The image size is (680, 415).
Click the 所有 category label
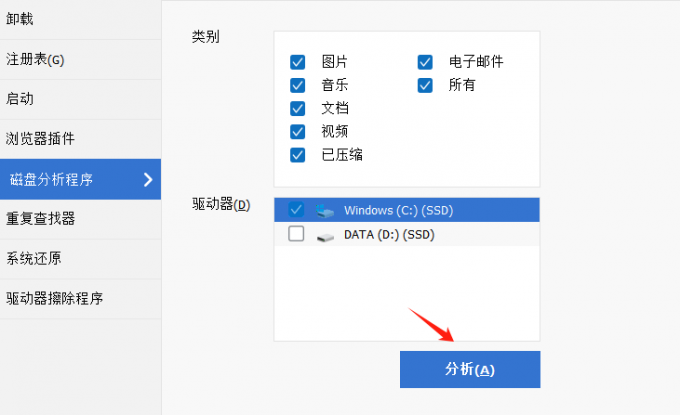462,85
